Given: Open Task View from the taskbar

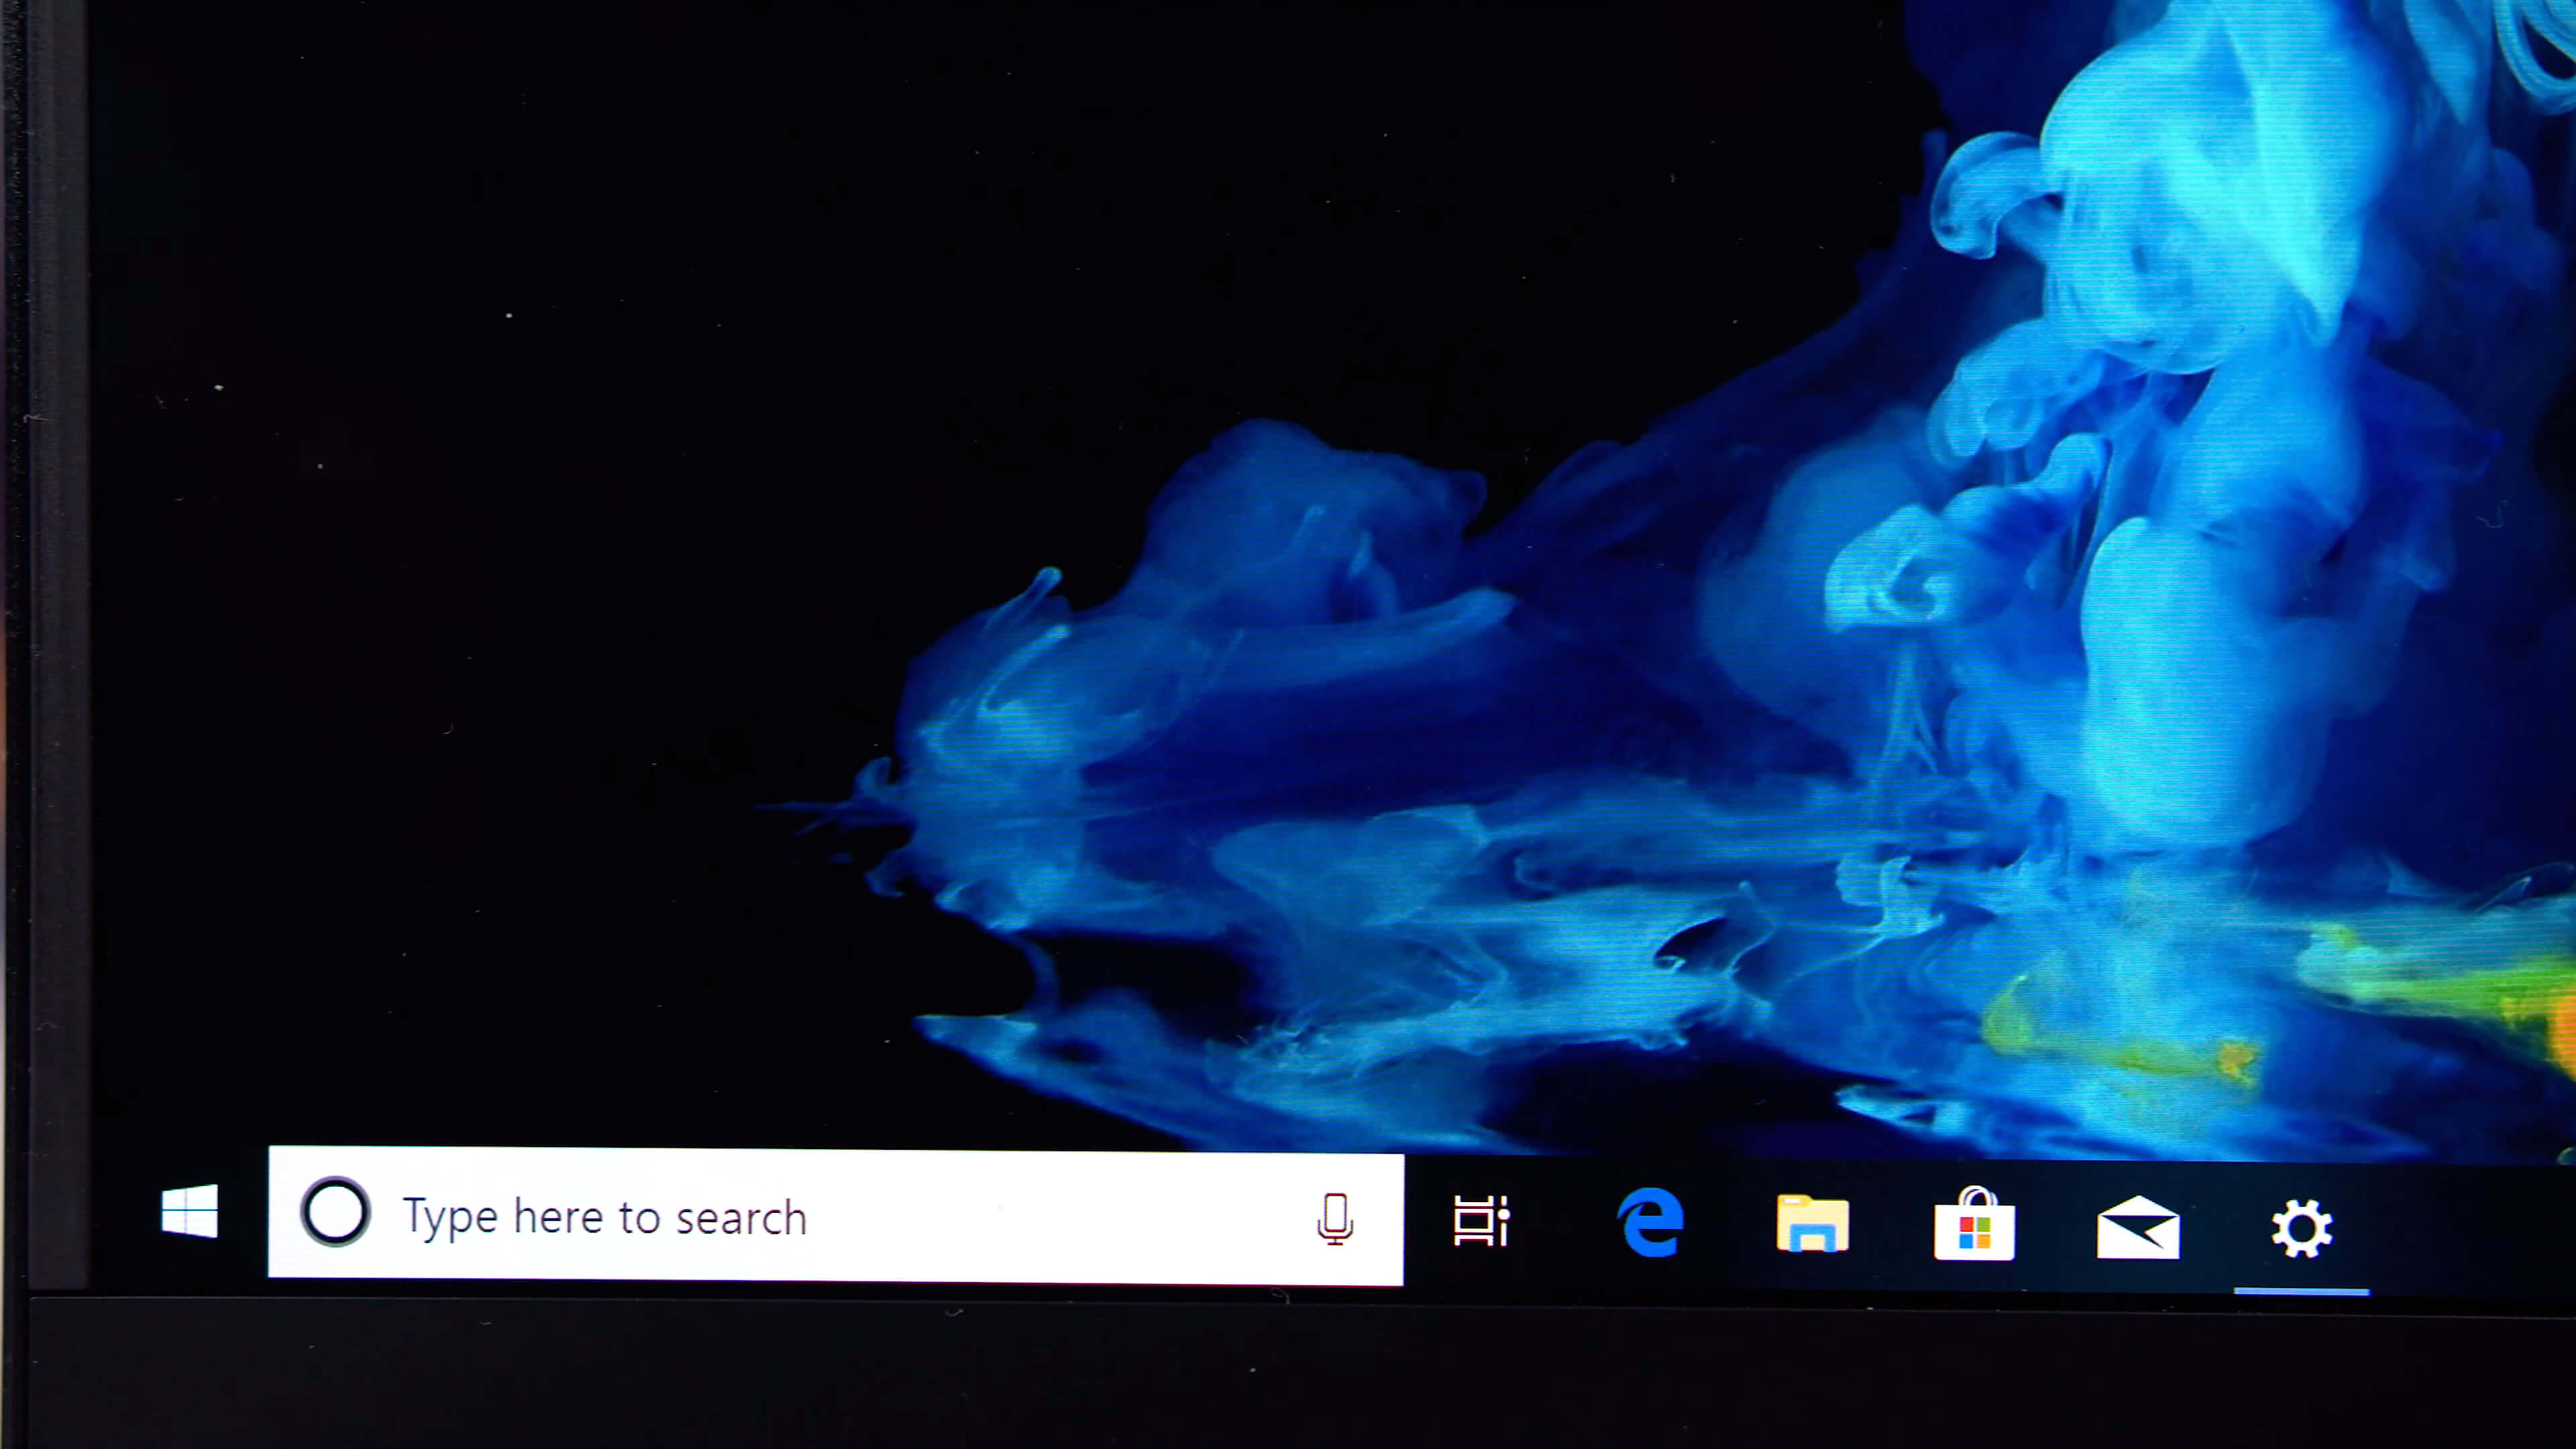Looking at the screenshot, I should point(1481,1220).
